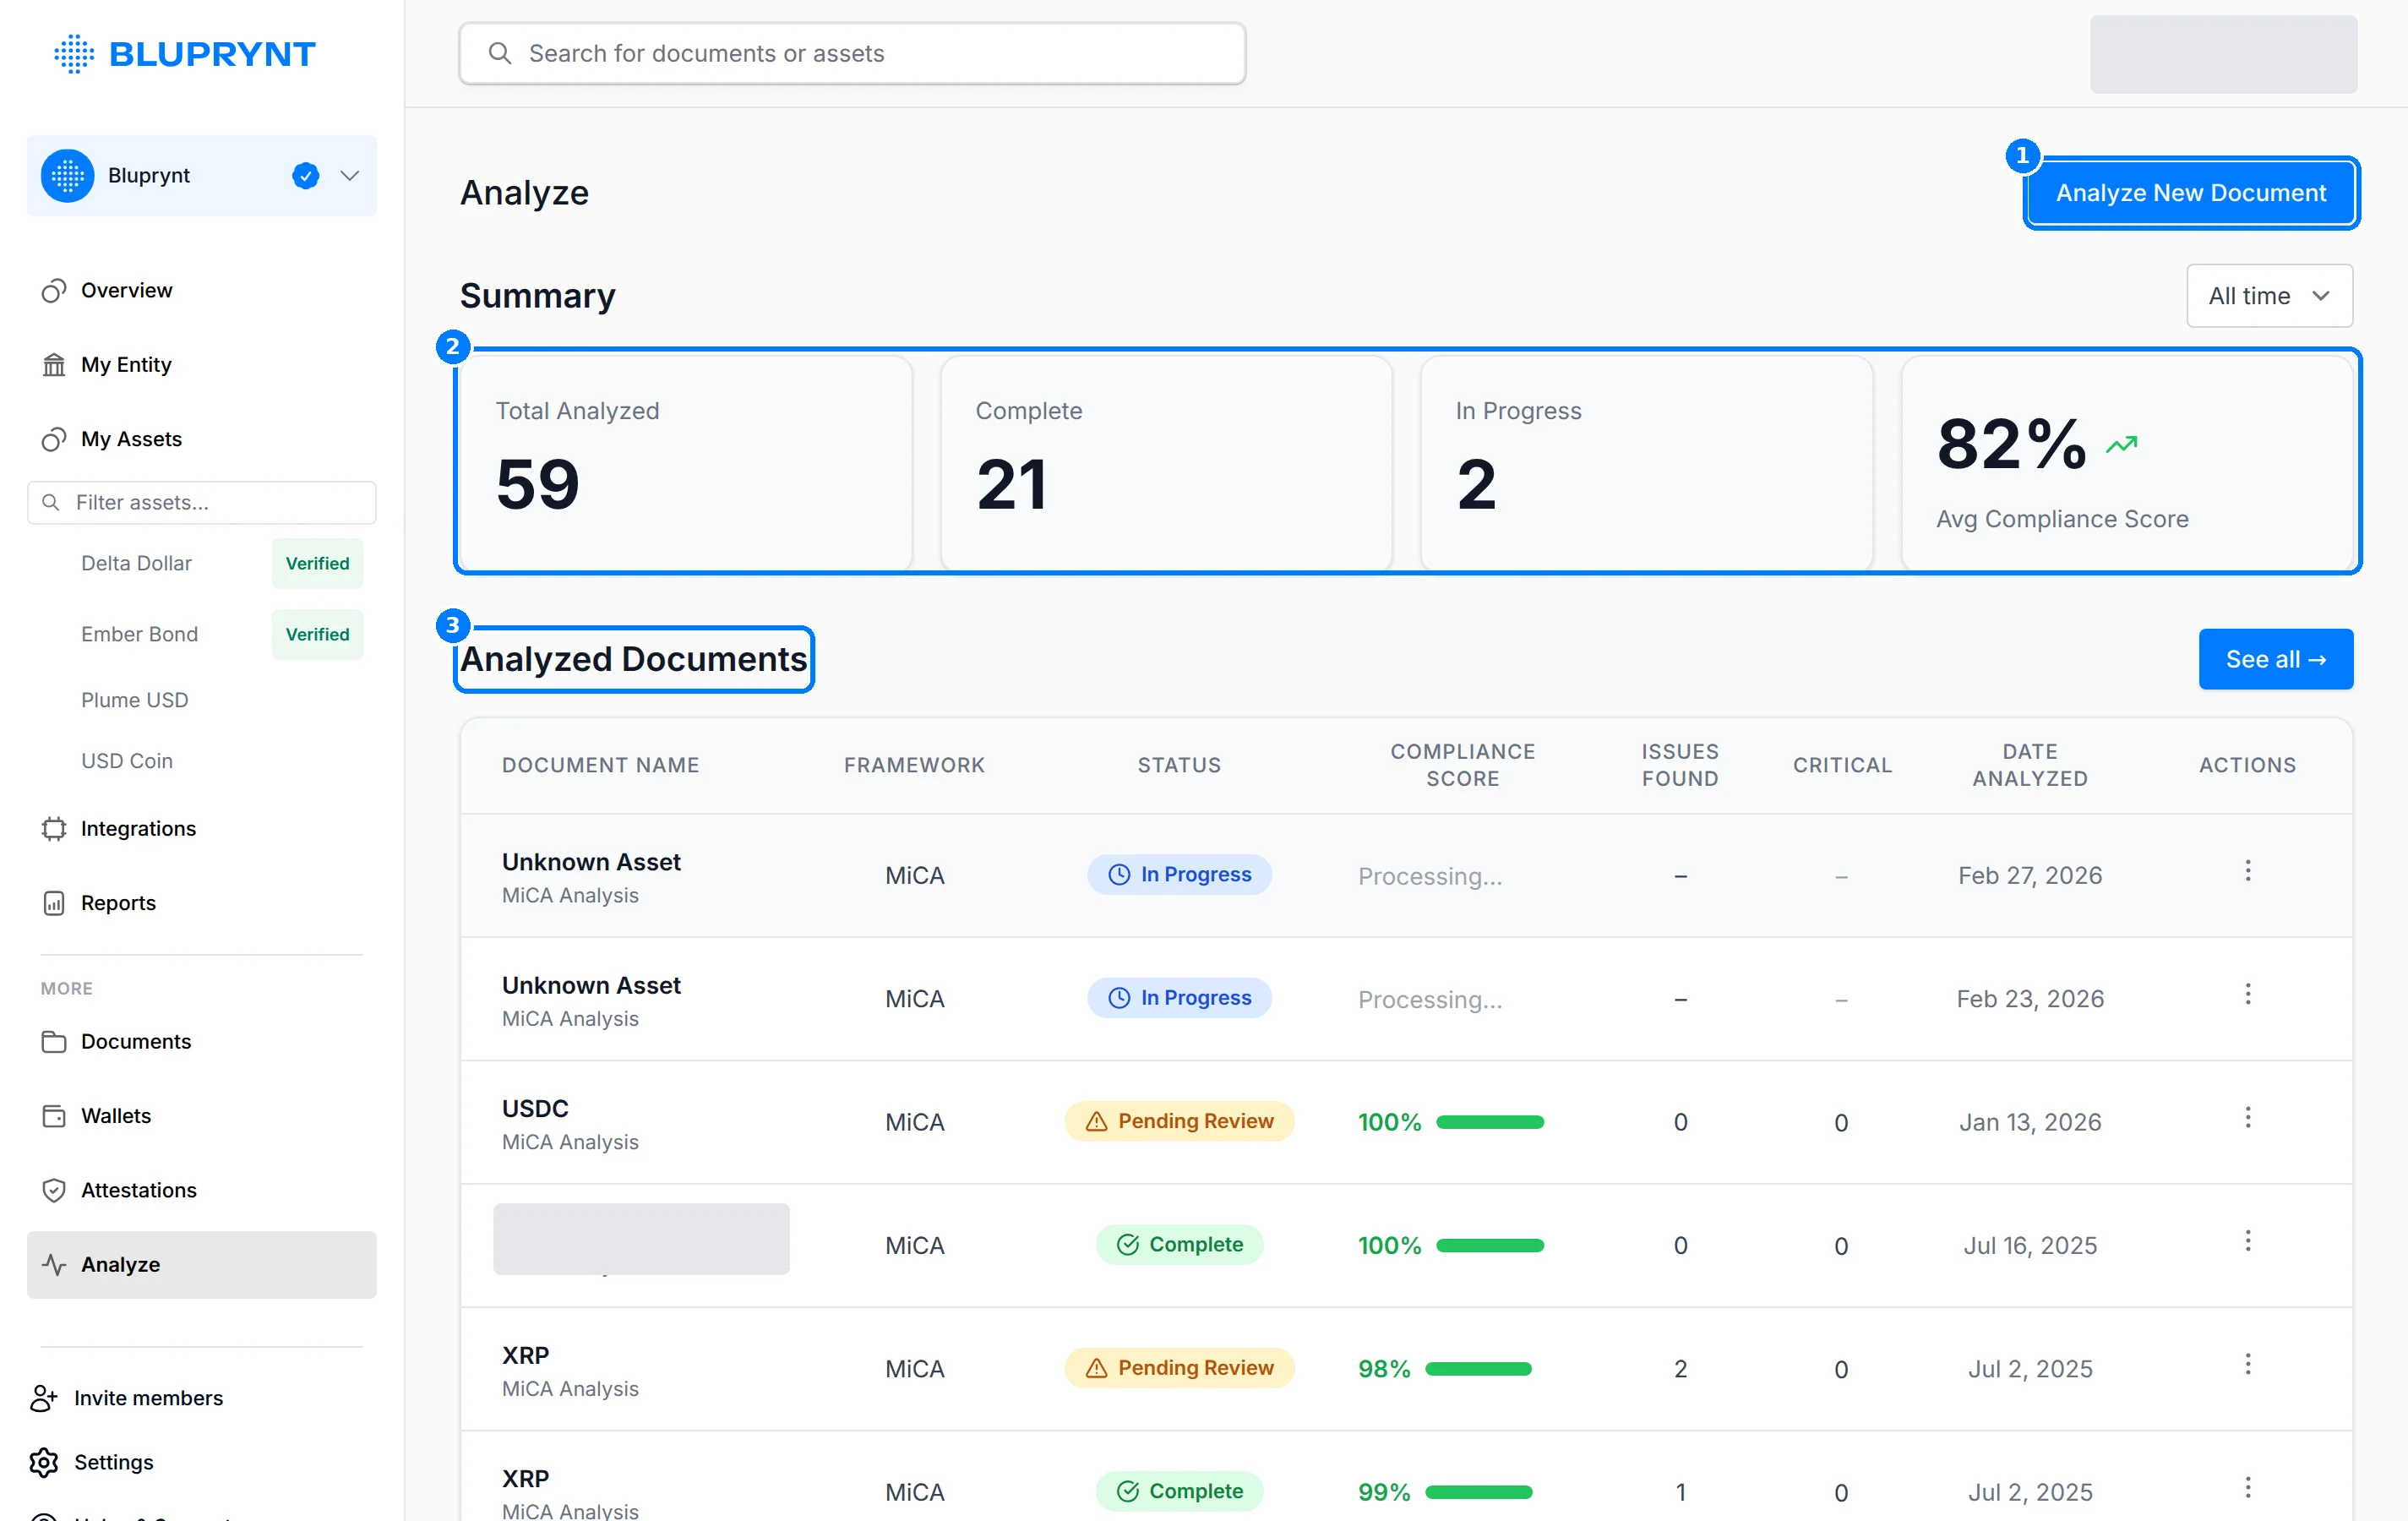Click the Documents folder icon

(54, 1041)
